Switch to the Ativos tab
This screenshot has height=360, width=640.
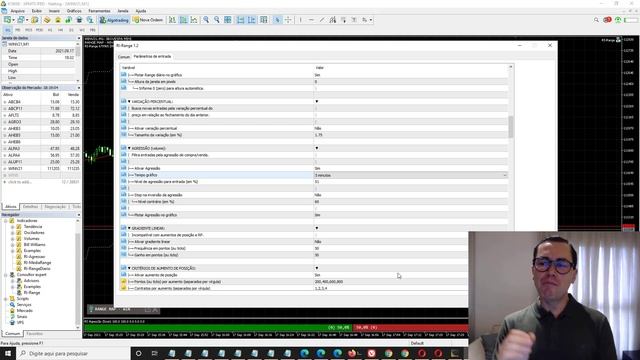pyautogui.click(x=11, y=207)
